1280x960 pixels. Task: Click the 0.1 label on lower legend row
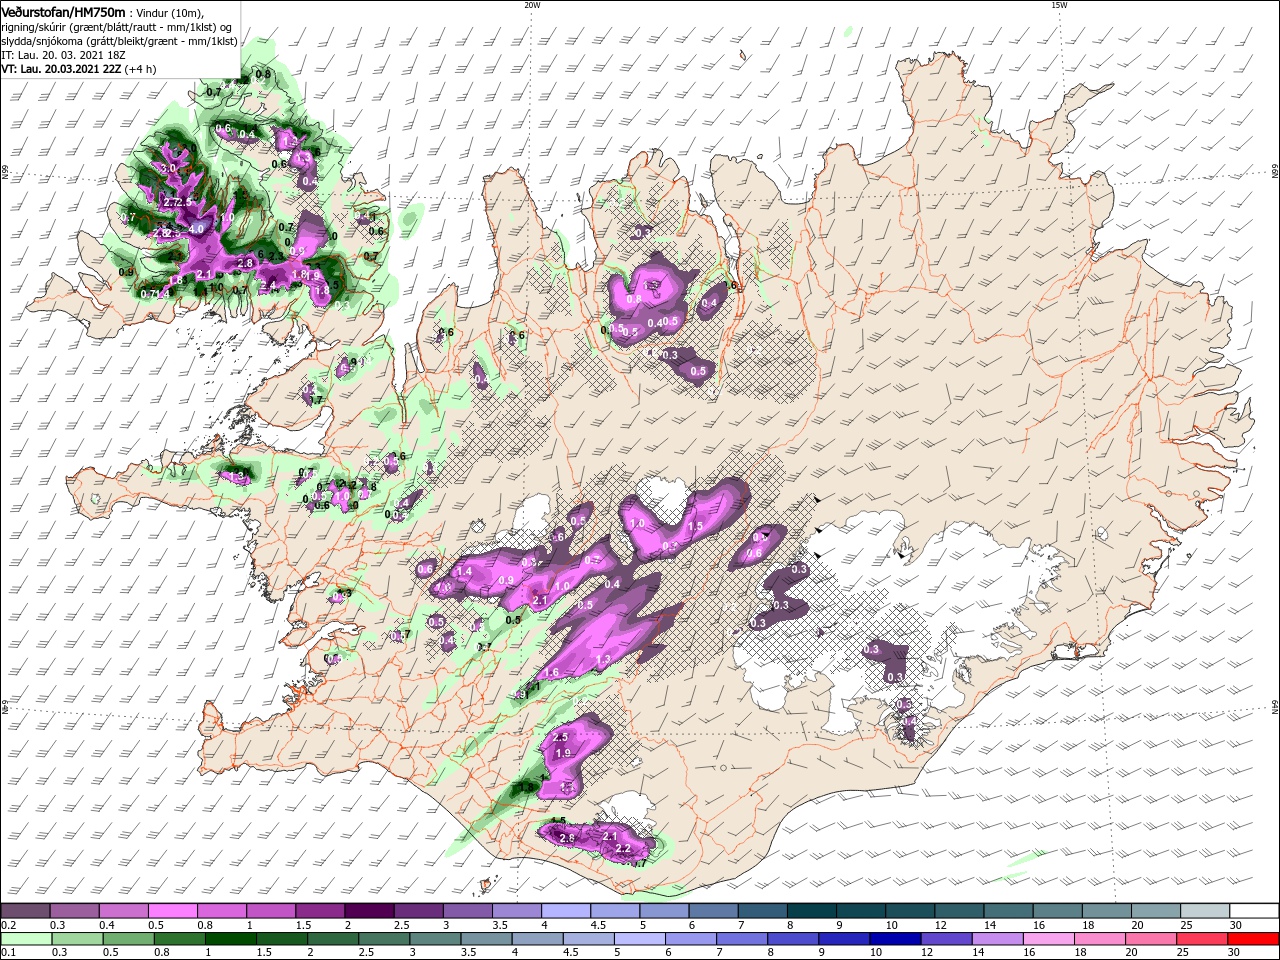[8, 952]
